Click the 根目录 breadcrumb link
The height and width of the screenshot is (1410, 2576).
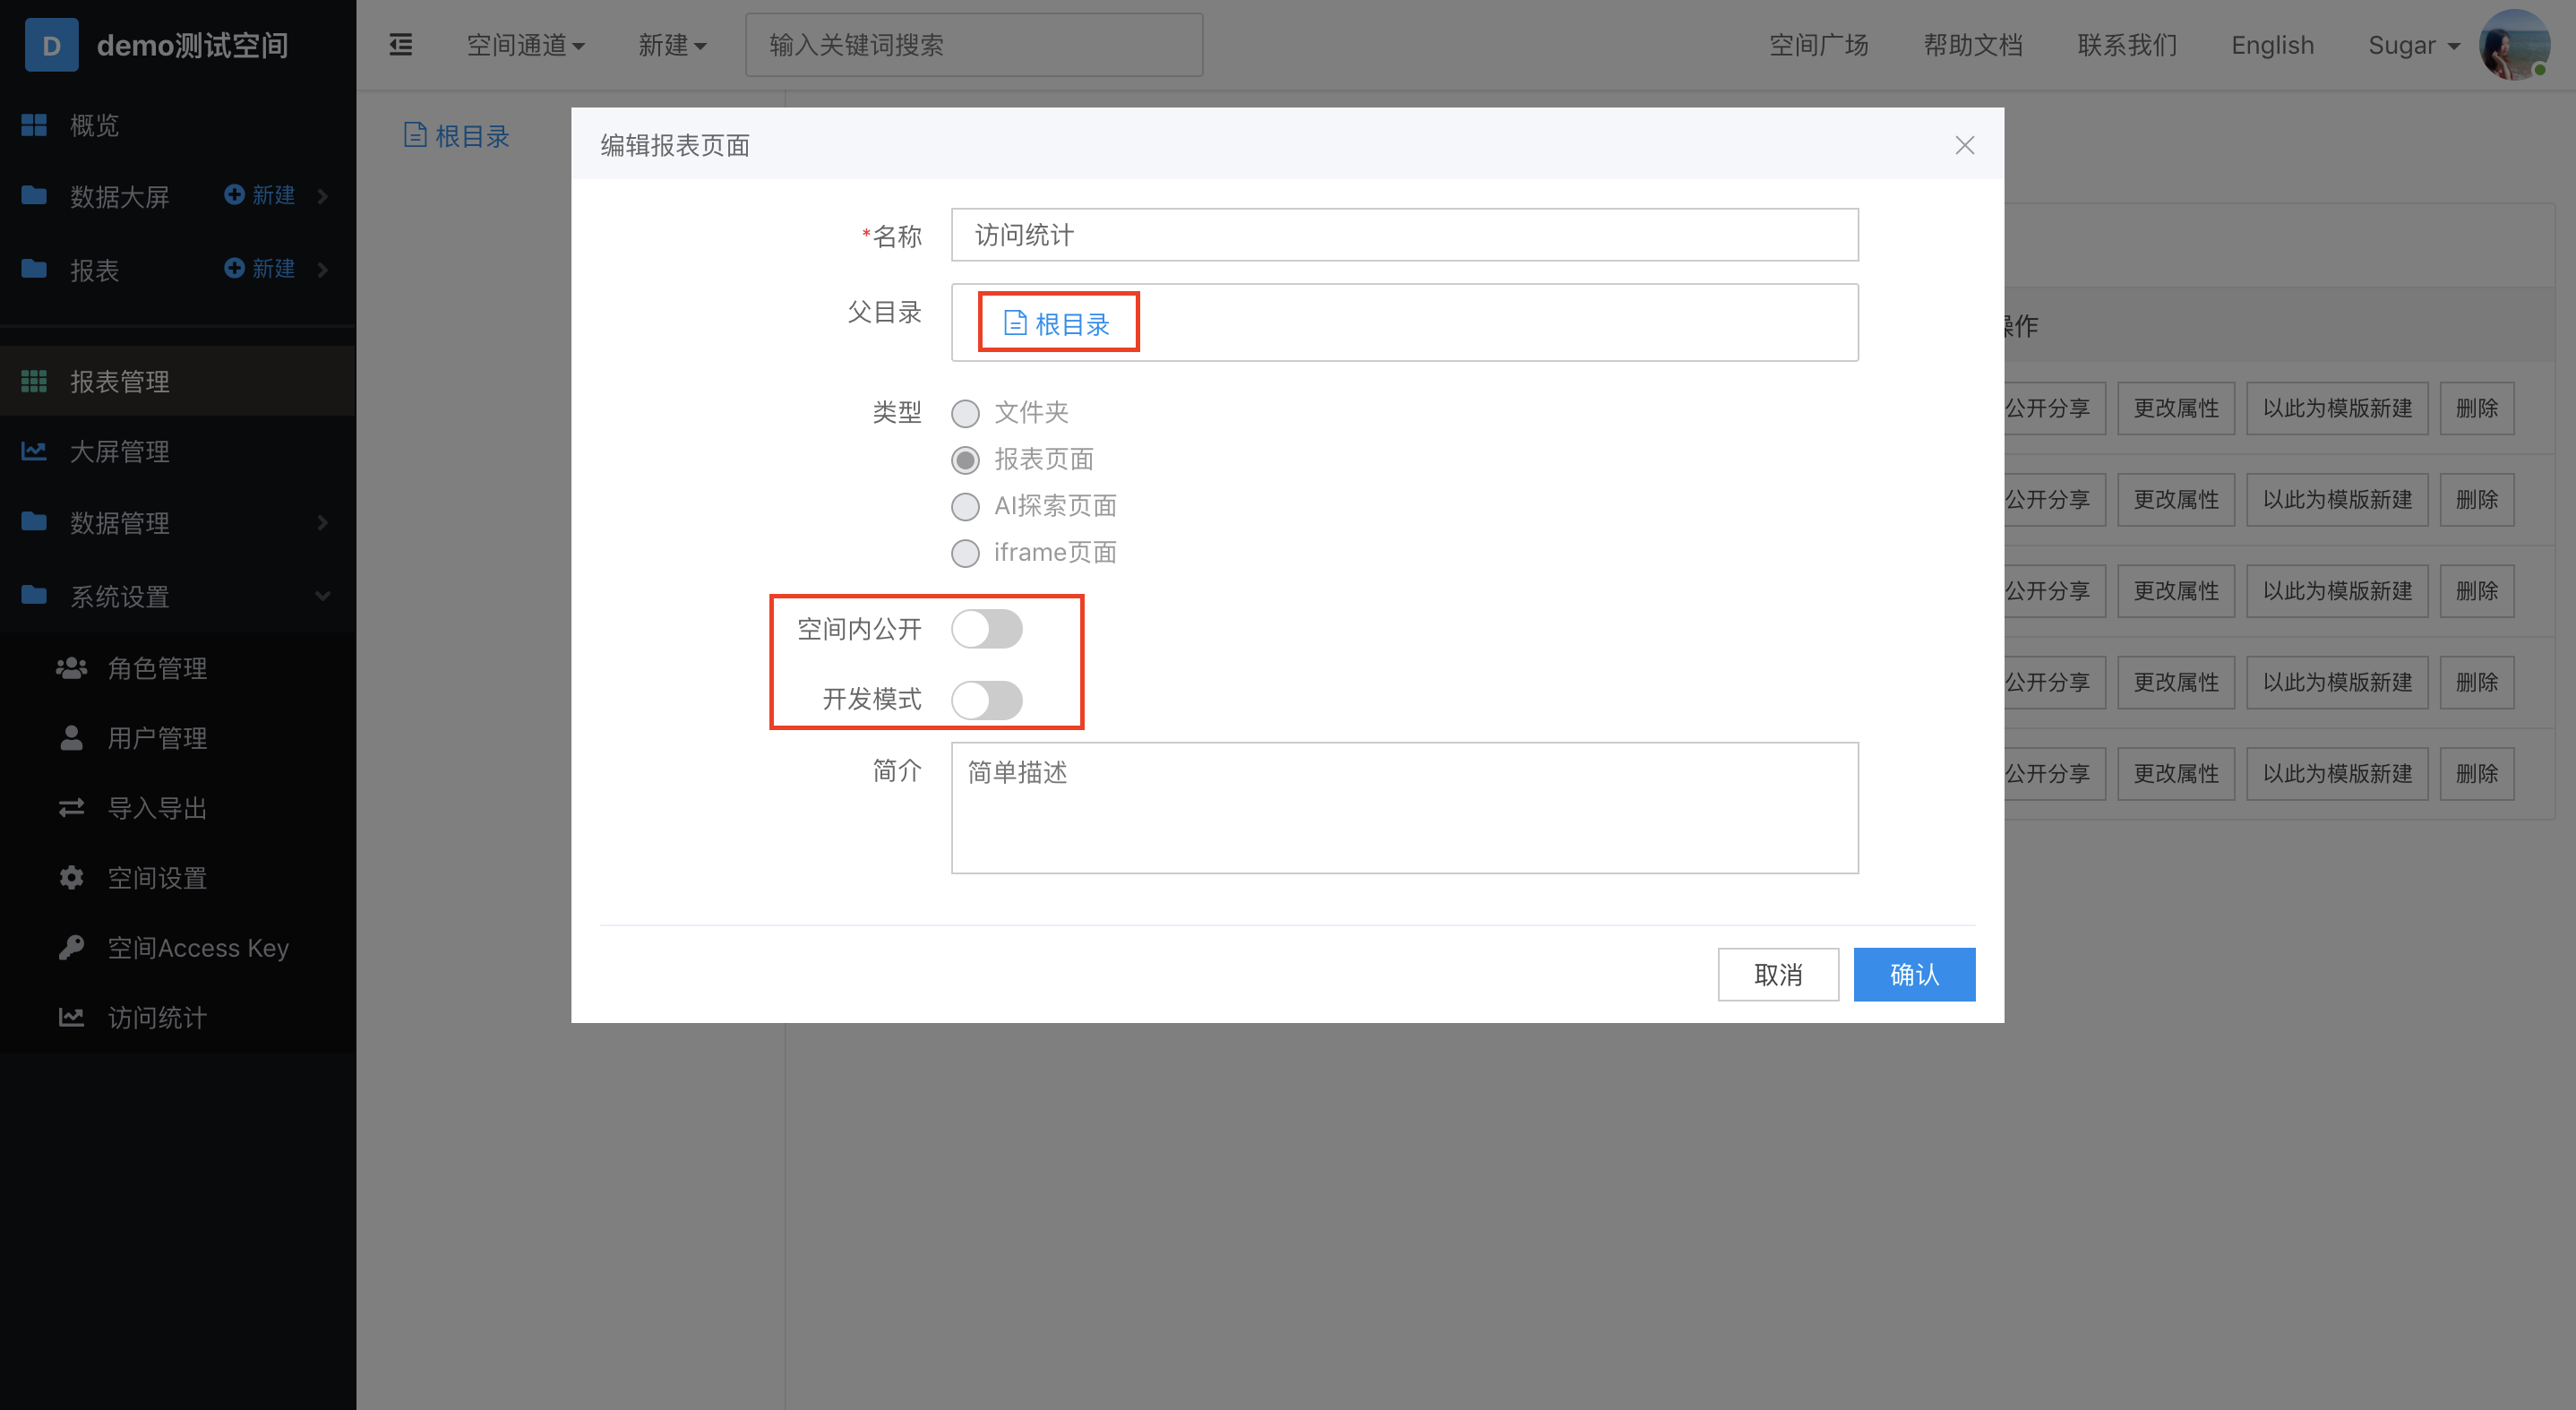point(472,136)
